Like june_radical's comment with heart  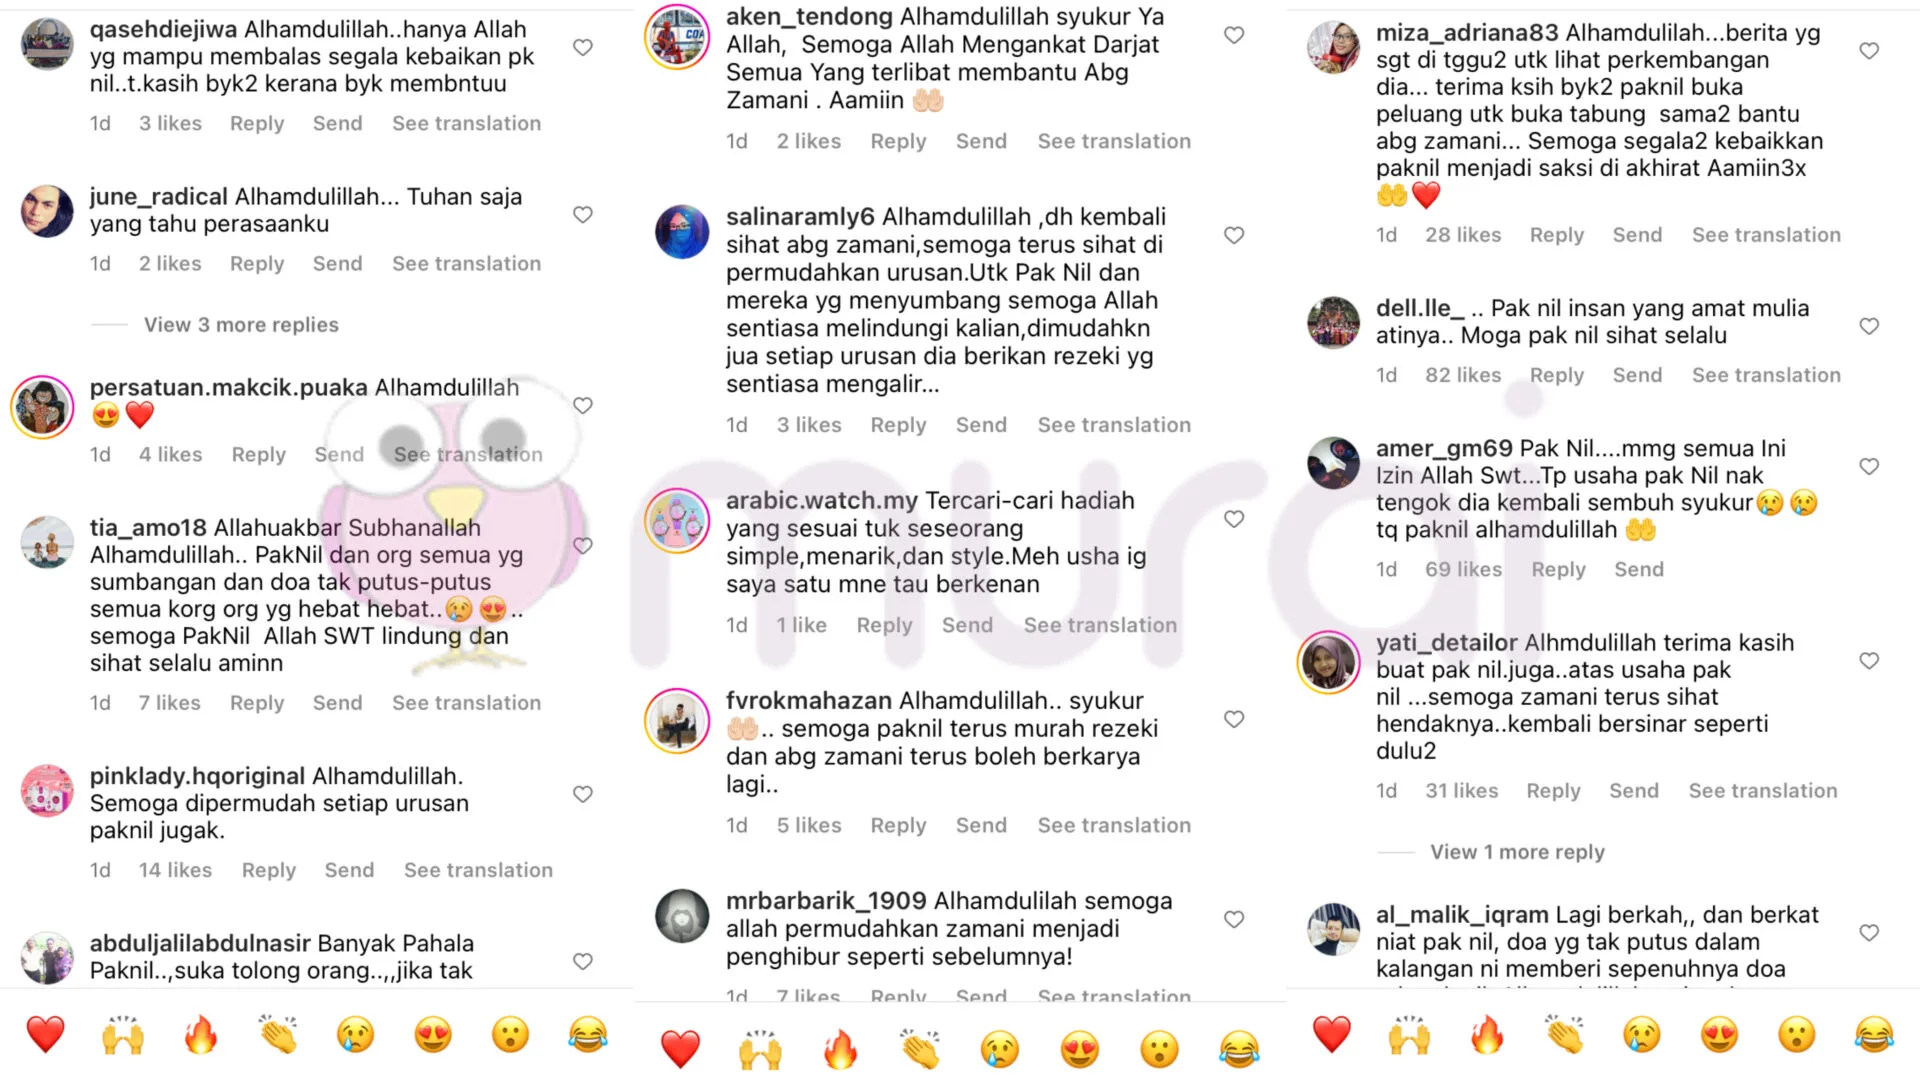pyautogui.click(x=583, y=214)
